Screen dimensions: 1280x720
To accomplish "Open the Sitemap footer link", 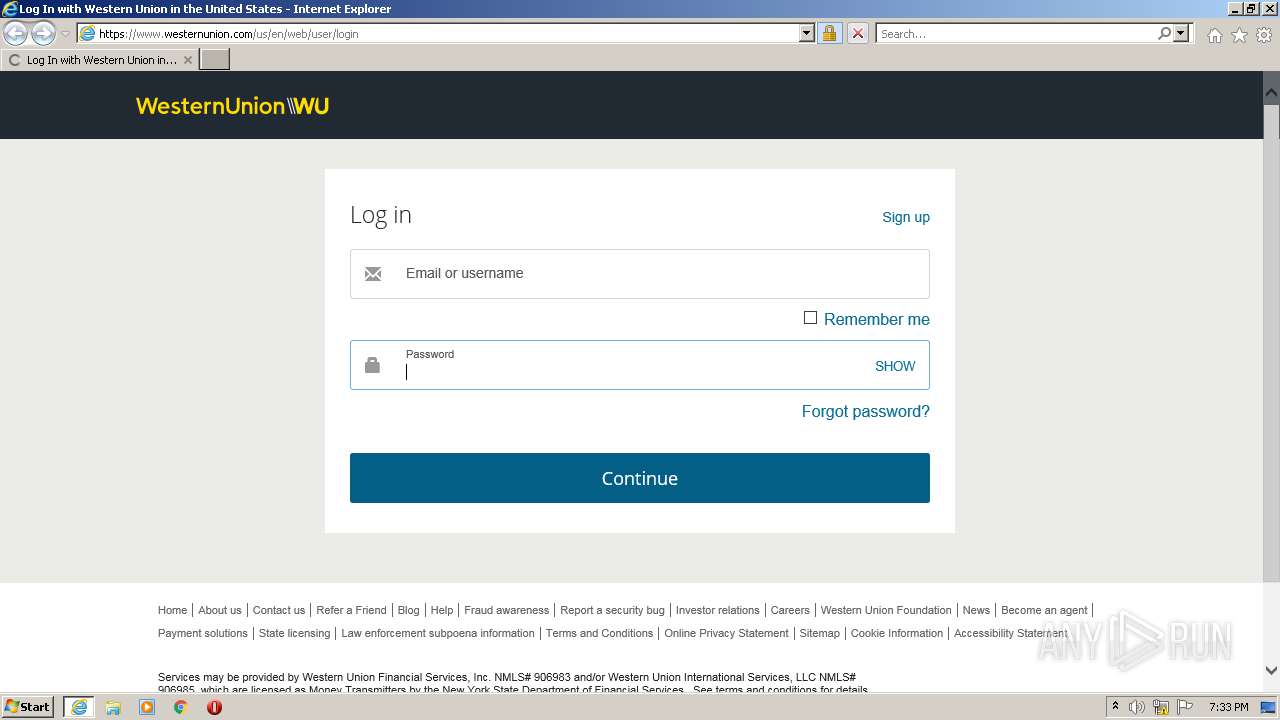I will [820, 633].
